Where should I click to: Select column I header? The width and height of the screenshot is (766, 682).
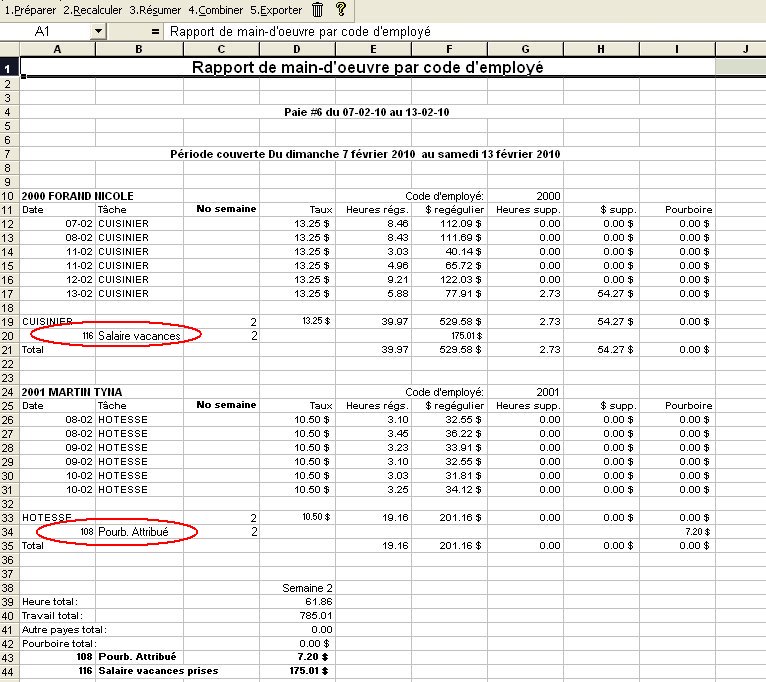coord(677,49)
